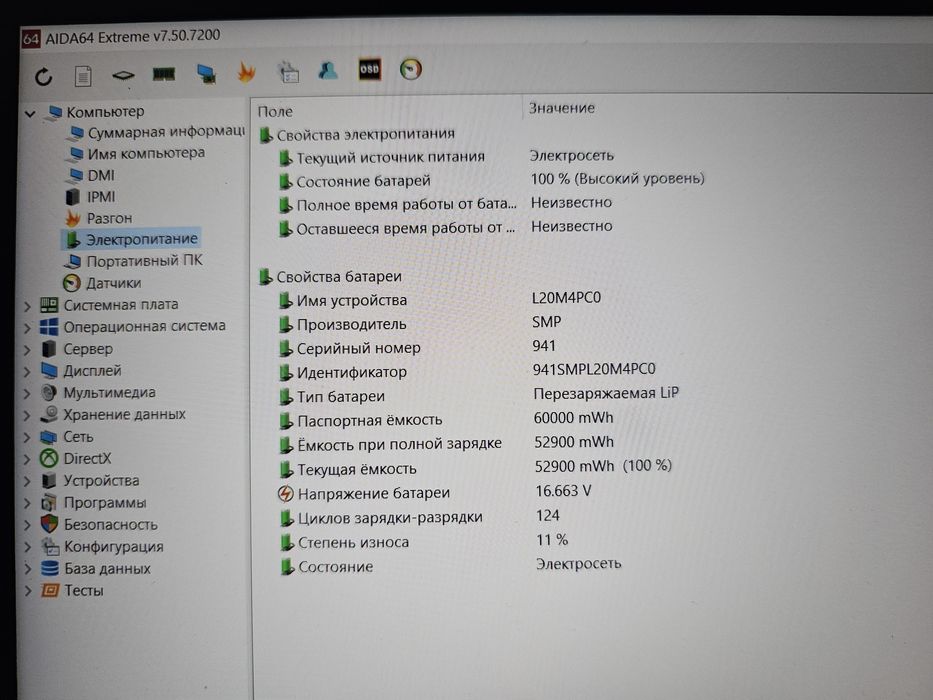Click the motherboard chip toolbar icon
Image resolution: width=933 pixels, height=700 pixels.
click(123, 75)
